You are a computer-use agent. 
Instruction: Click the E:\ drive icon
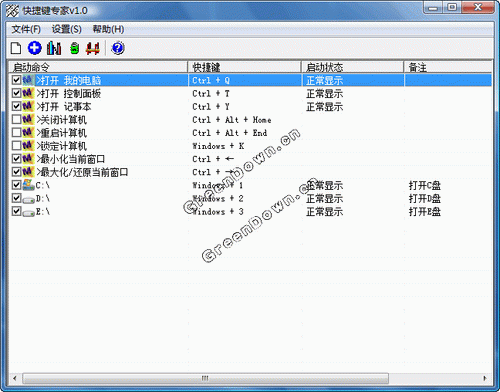tap(28, 212)
